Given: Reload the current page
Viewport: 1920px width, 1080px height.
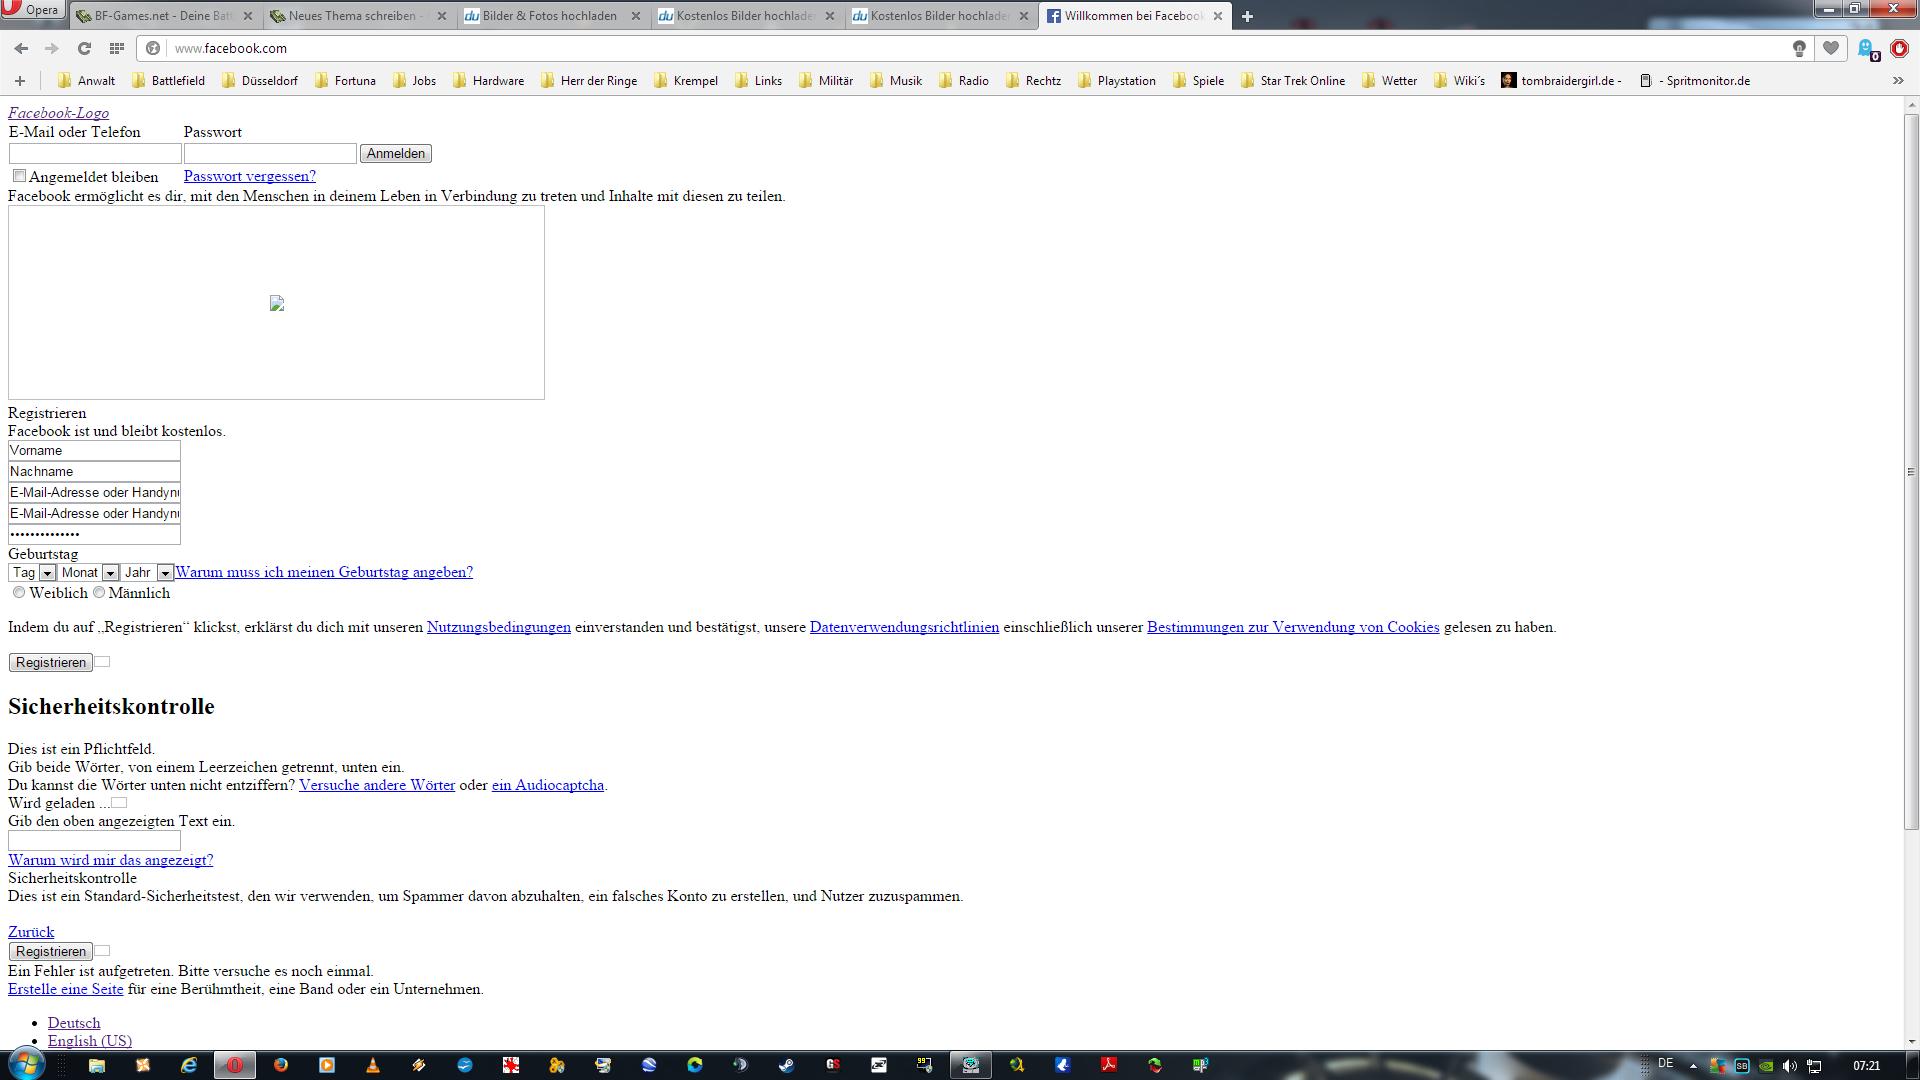Looking at the screenshot, I should [84, 48].
